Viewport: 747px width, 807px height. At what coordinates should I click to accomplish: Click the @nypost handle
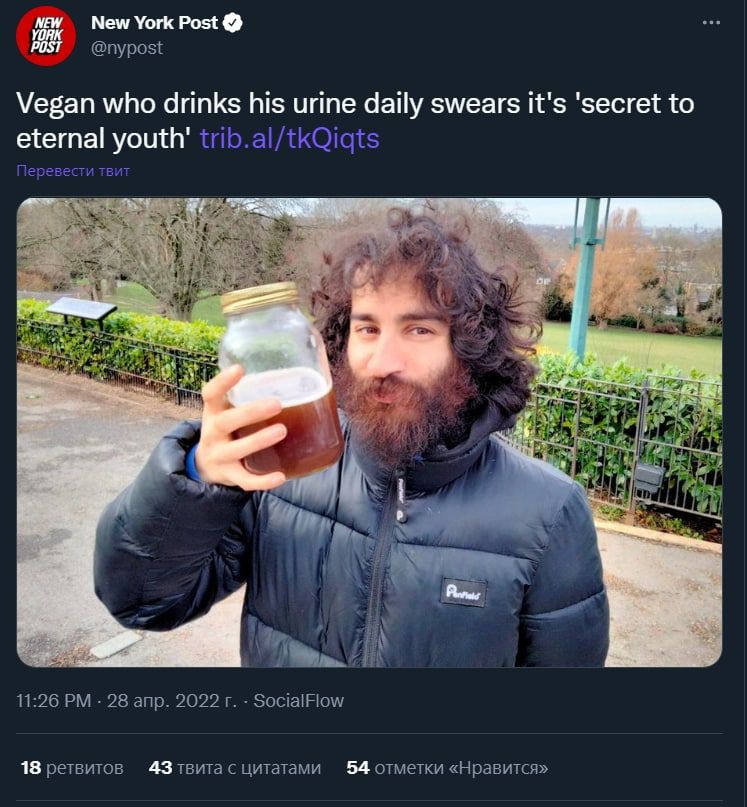pyautogui.click(x=127, y=47)
